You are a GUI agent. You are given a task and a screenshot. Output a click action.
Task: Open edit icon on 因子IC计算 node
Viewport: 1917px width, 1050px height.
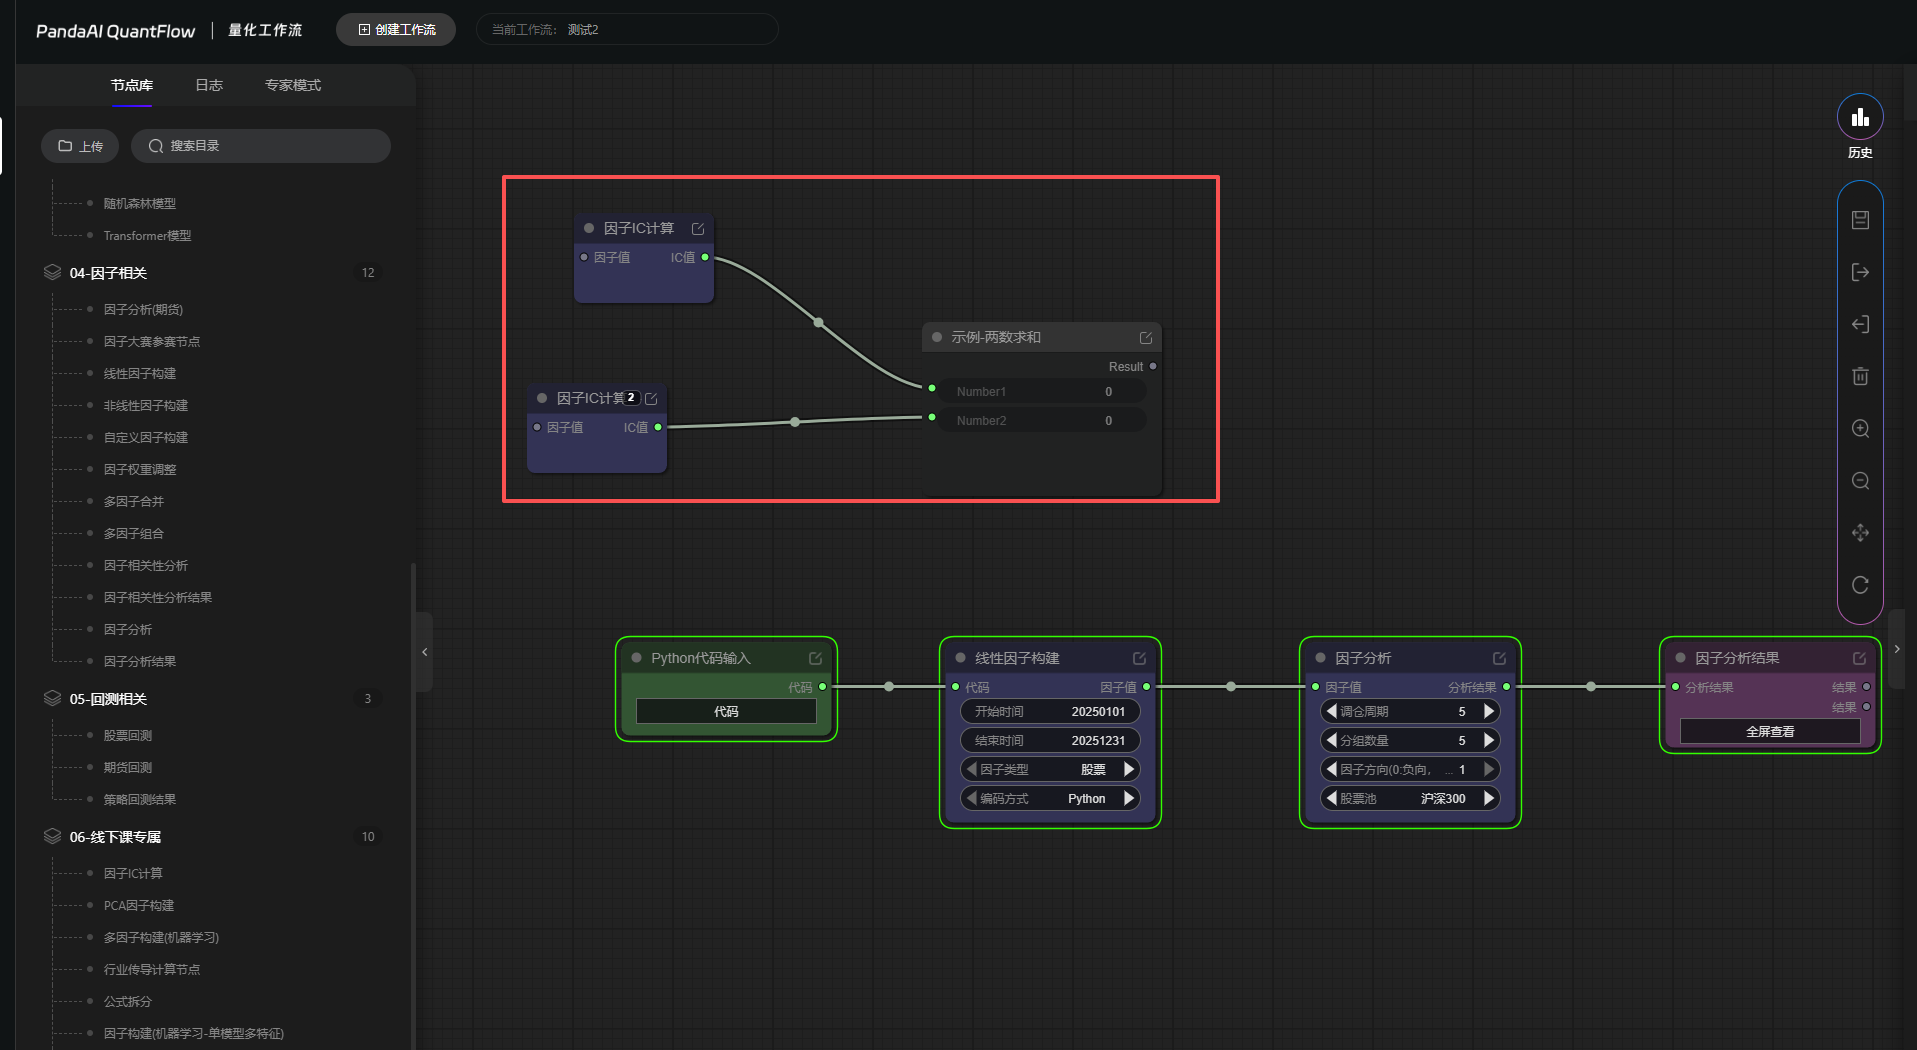[698, 229]
